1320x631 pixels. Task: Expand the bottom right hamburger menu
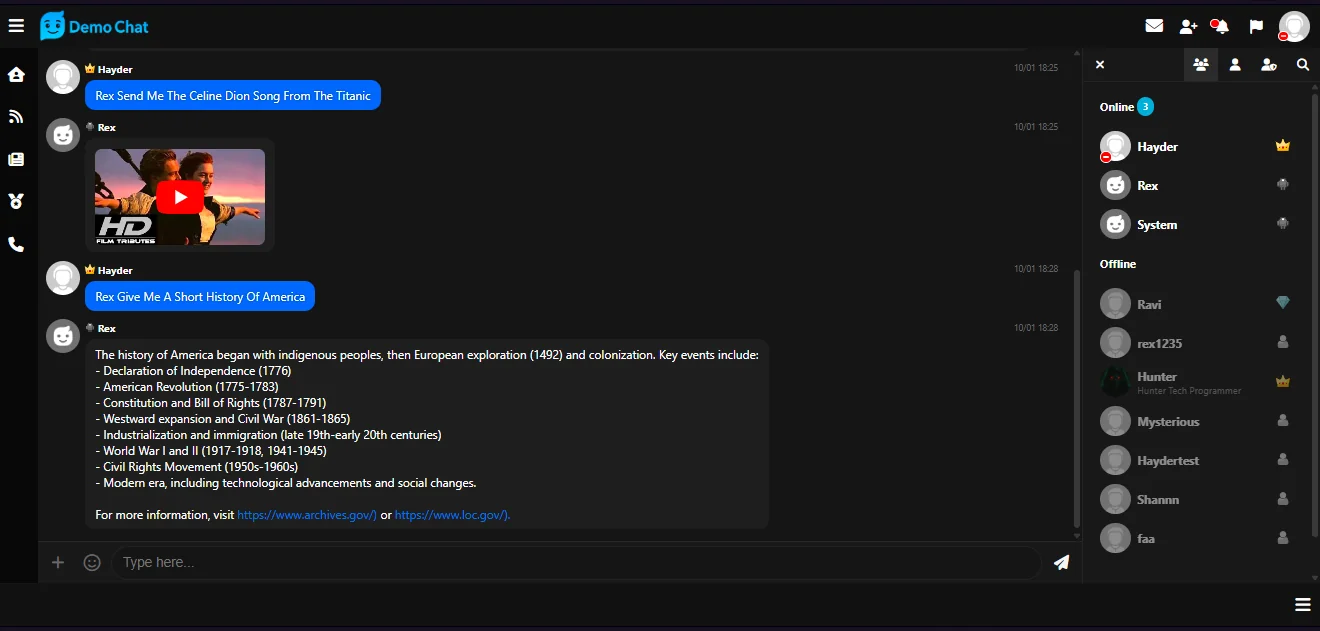[1302, 604]
